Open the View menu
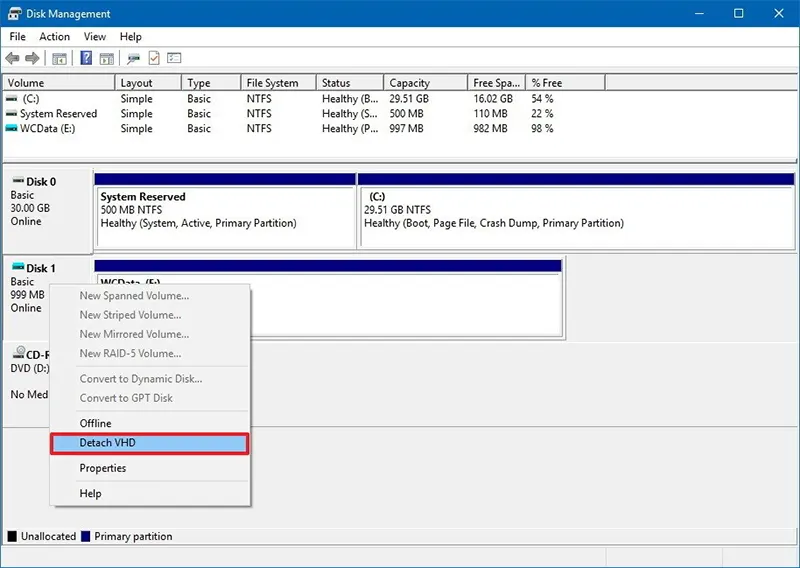This screenshot has width=800, height=568. 95,37
